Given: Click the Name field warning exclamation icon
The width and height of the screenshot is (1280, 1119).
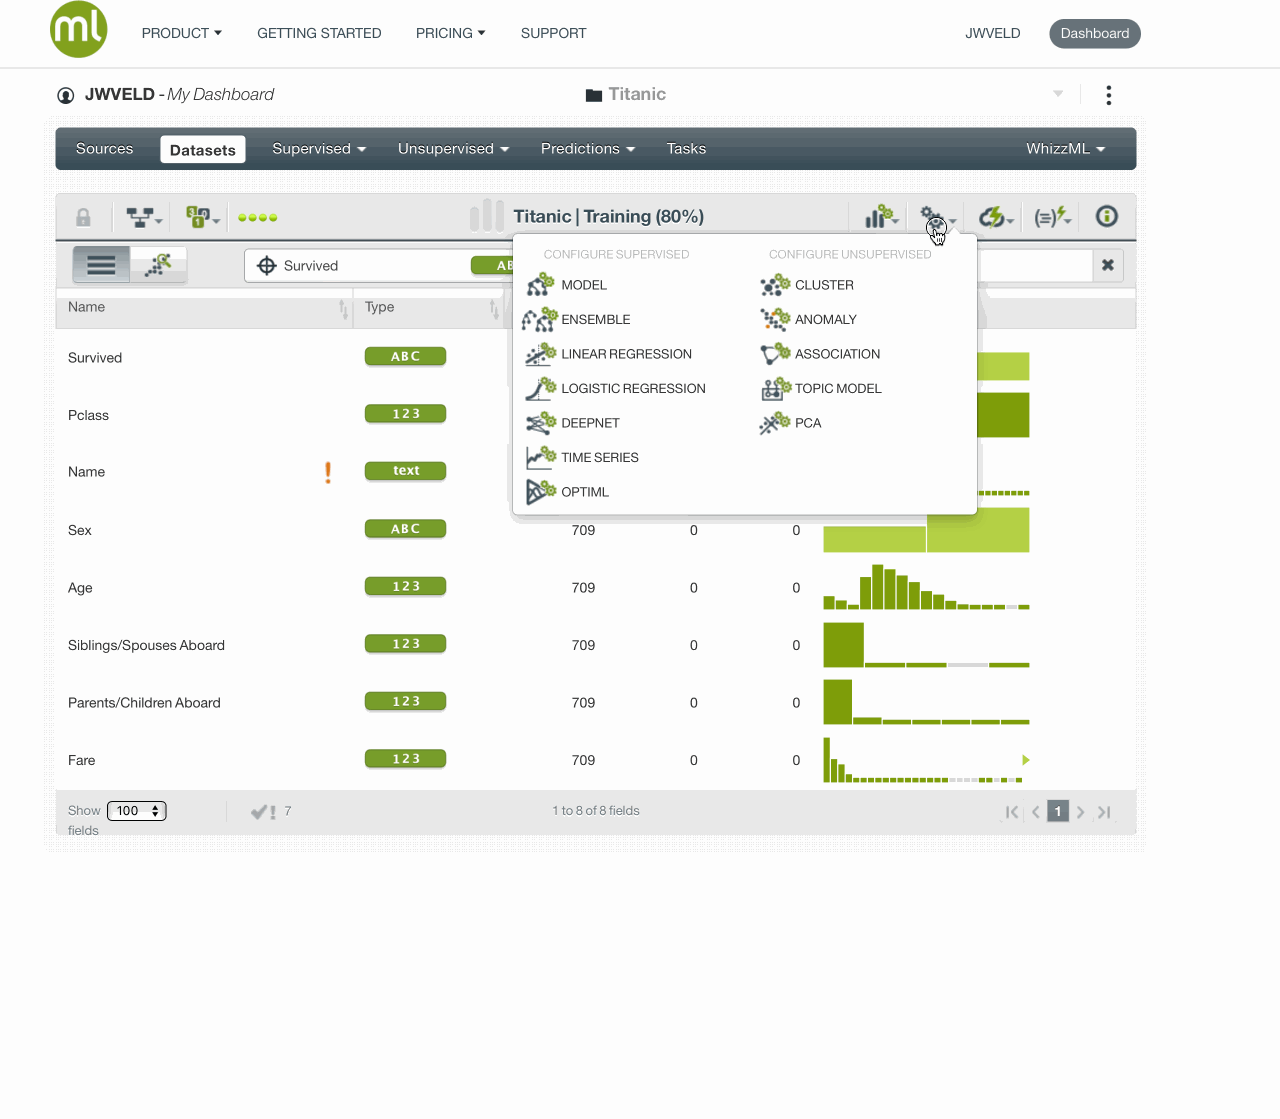Looking at the screenshot, I should (328, 472).
